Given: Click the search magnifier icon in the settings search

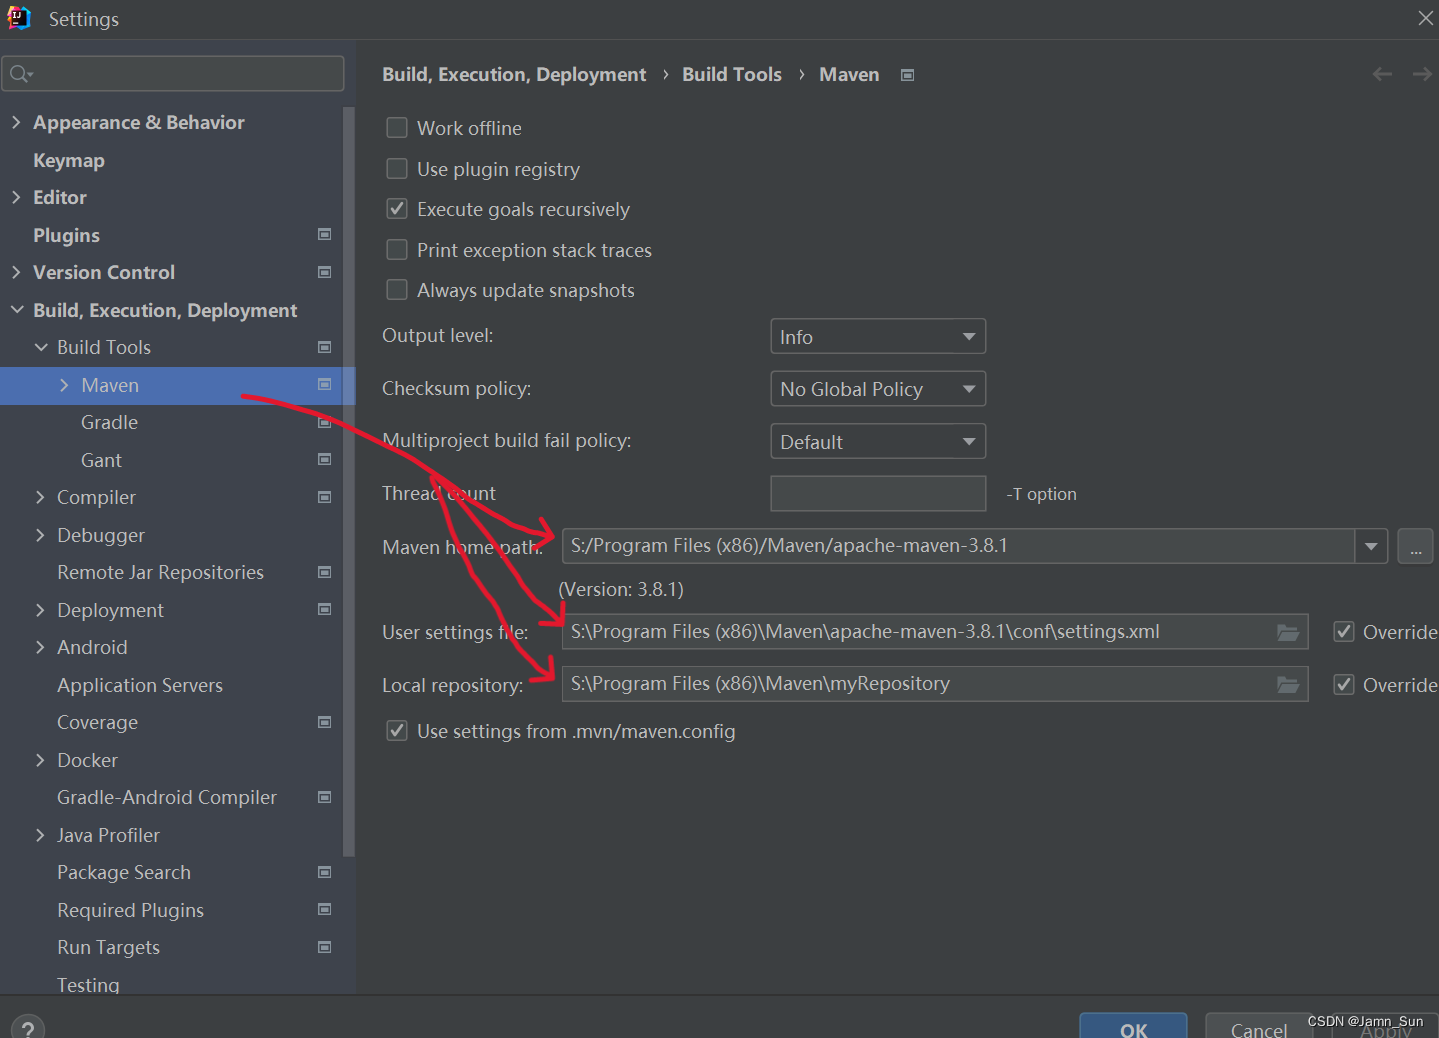Looking at the screenshot, I should 20,74.
